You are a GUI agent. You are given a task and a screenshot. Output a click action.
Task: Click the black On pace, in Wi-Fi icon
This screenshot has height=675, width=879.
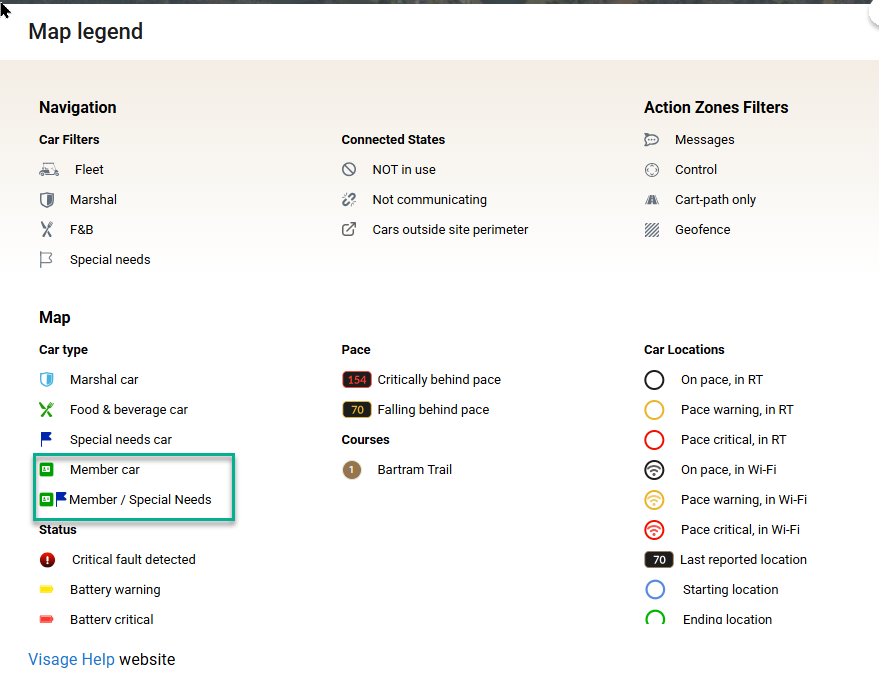coord(654,470)
